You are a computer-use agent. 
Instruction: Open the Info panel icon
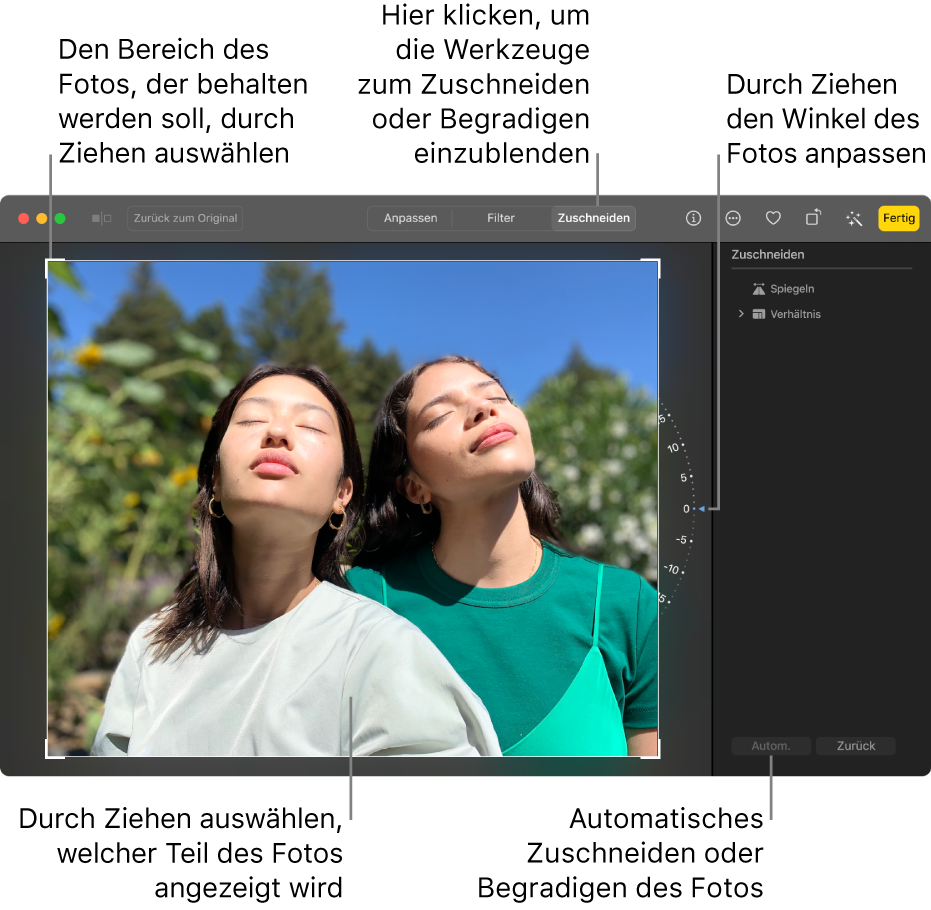click(x=693, y=218)
